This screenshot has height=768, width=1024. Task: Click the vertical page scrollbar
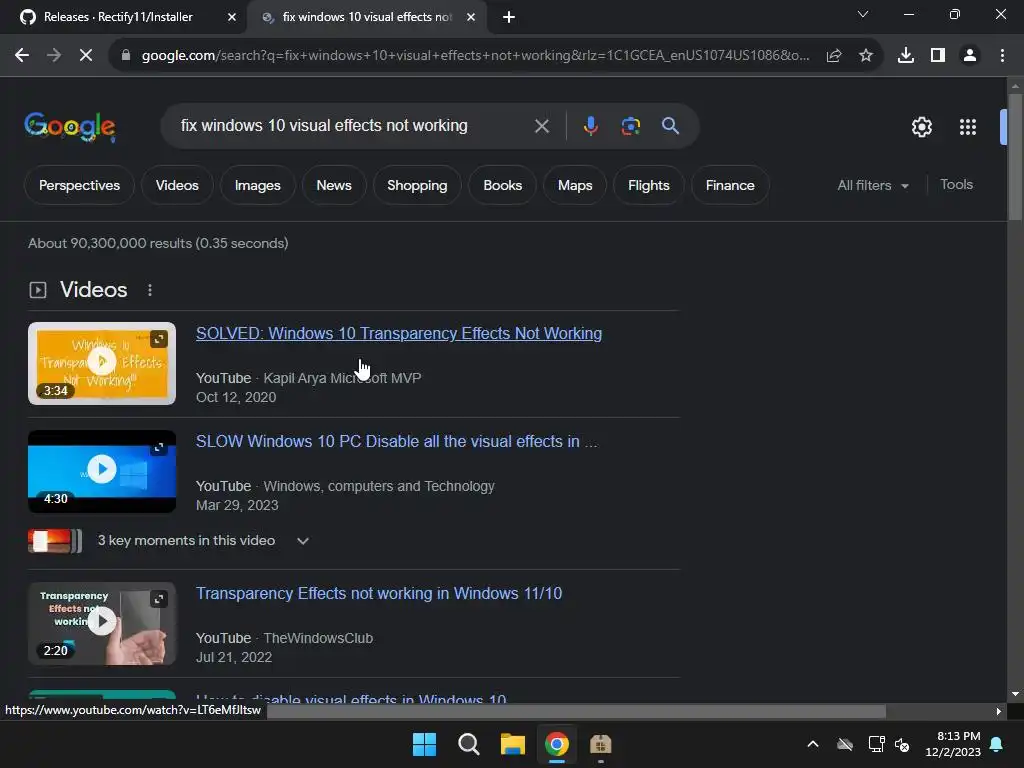coord(1015,157)
